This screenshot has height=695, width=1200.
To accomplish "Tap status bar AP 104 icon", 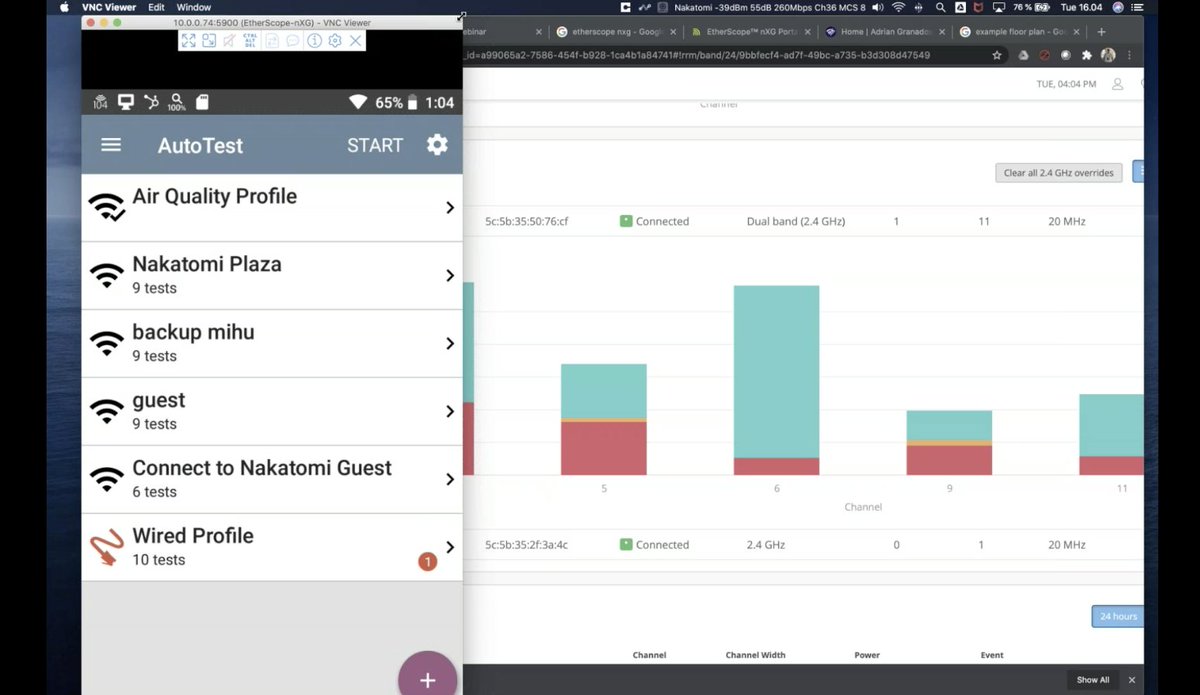I will tap(100, 102).
